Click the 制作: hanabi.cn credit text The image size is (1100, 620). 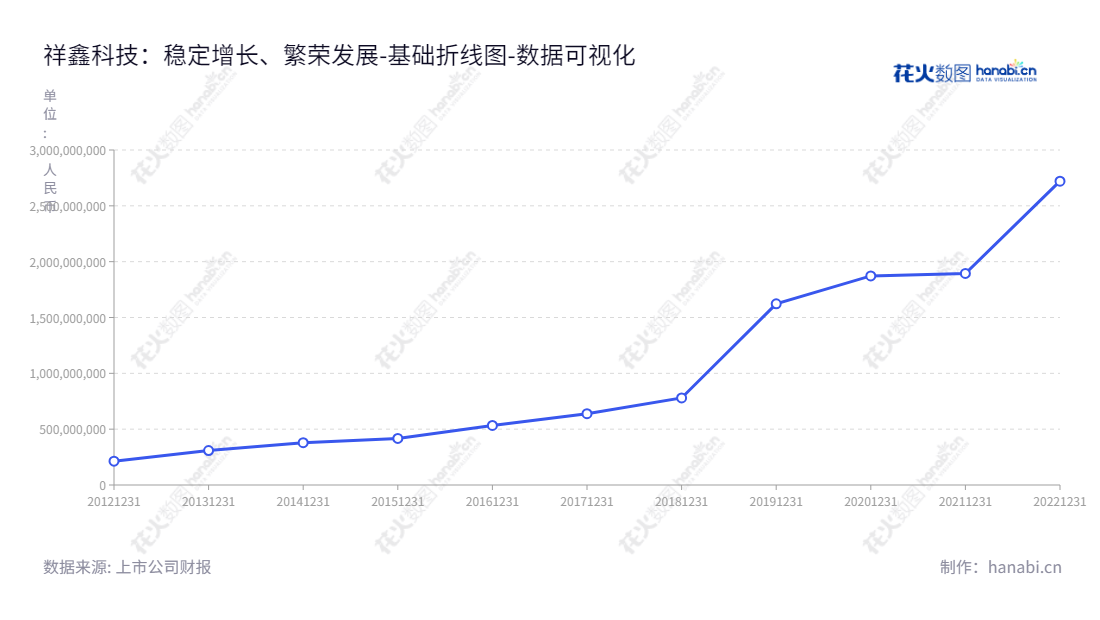[x=1000, y=567]
